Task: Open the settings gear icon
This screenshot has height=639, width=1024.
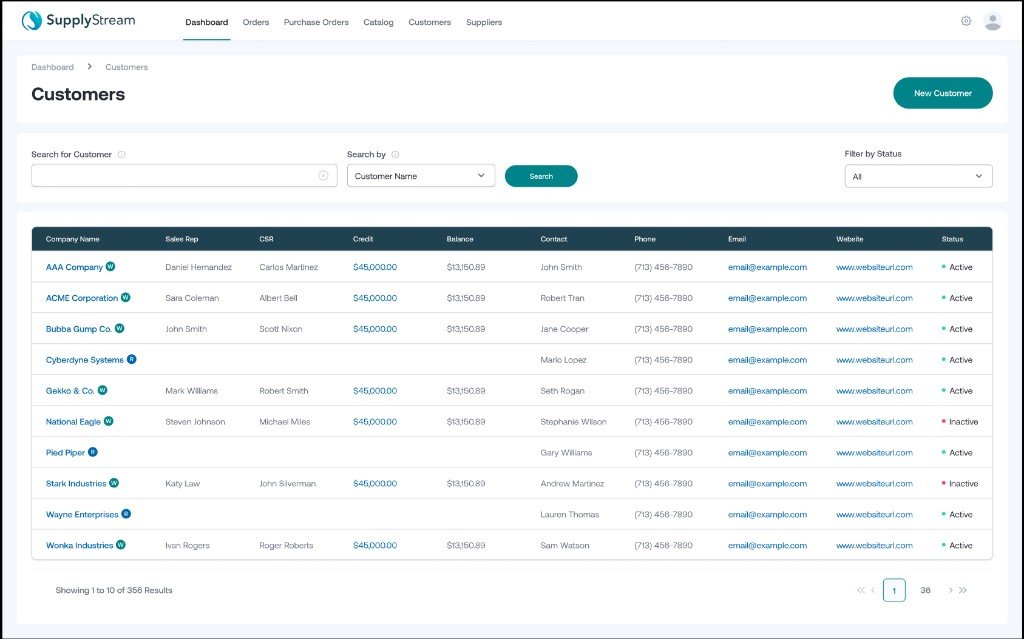Action: click(966, 21)
